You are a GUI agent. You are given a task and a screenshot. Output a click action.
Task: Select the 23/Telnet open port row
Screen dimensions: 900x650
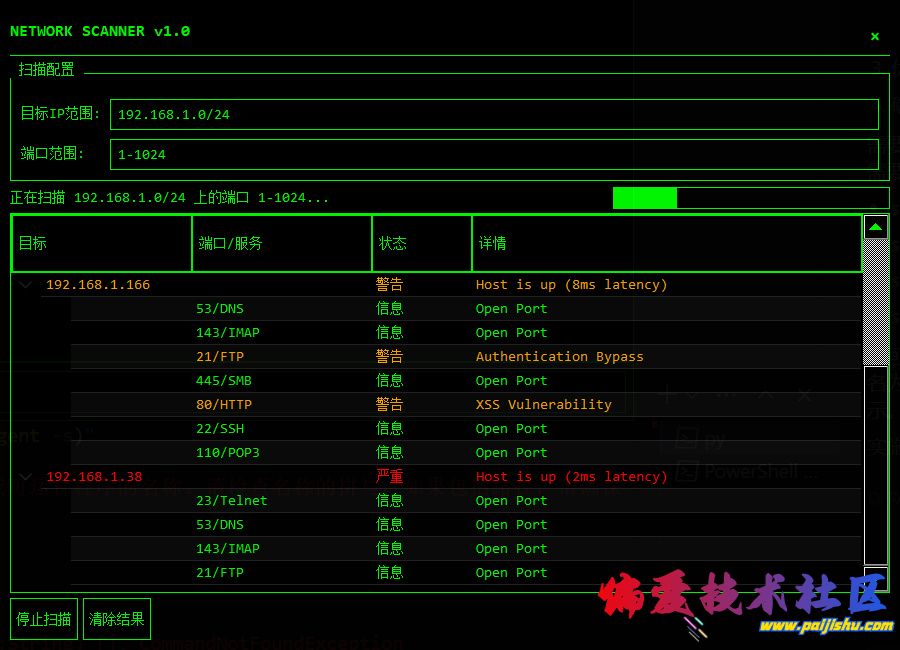[466, 501]
